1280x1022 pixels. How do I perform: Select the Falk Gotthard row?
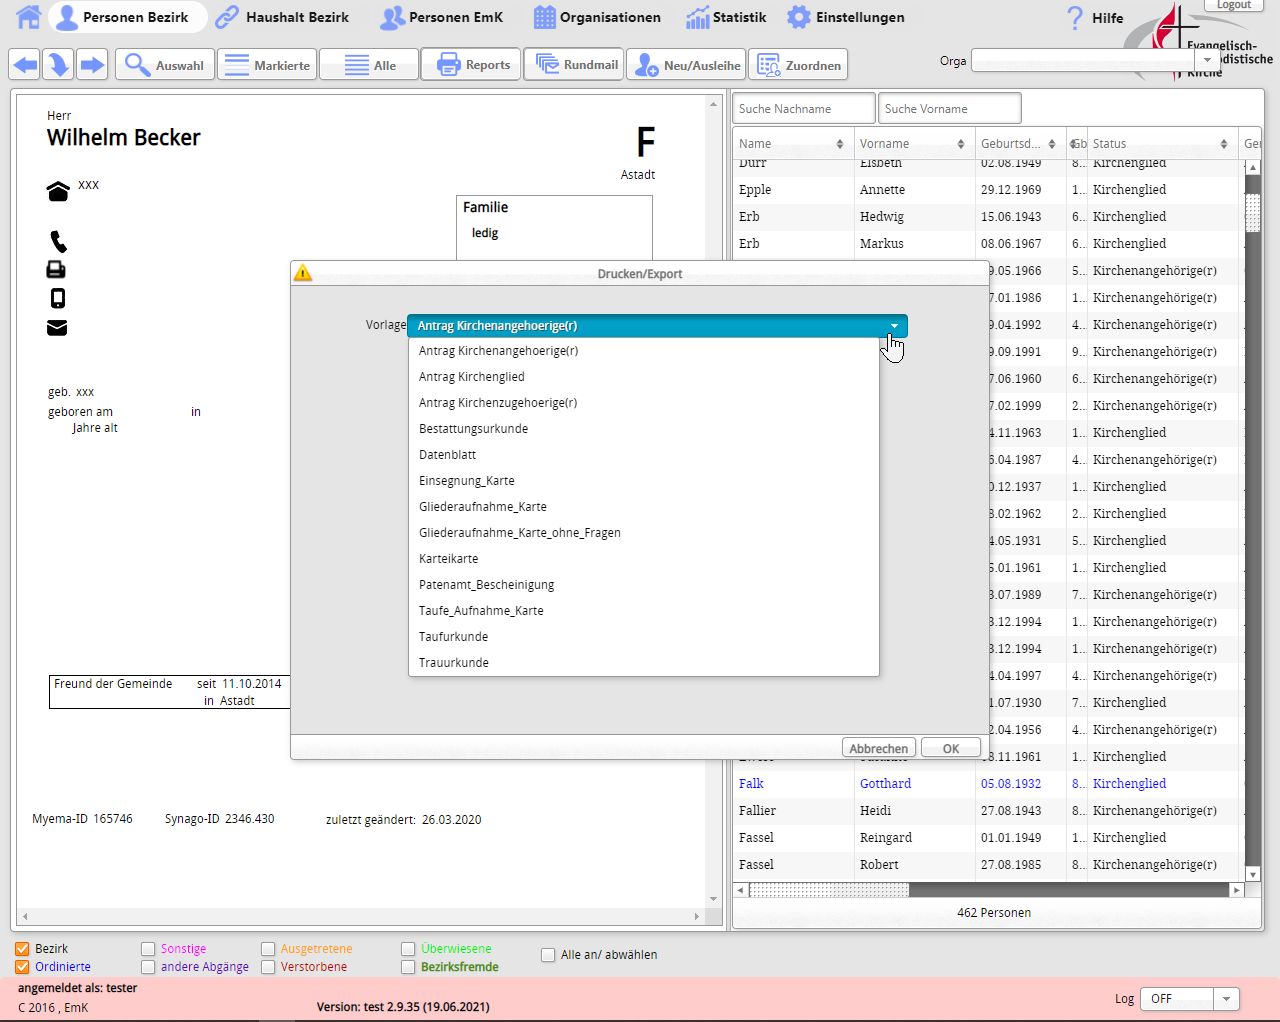988,784
